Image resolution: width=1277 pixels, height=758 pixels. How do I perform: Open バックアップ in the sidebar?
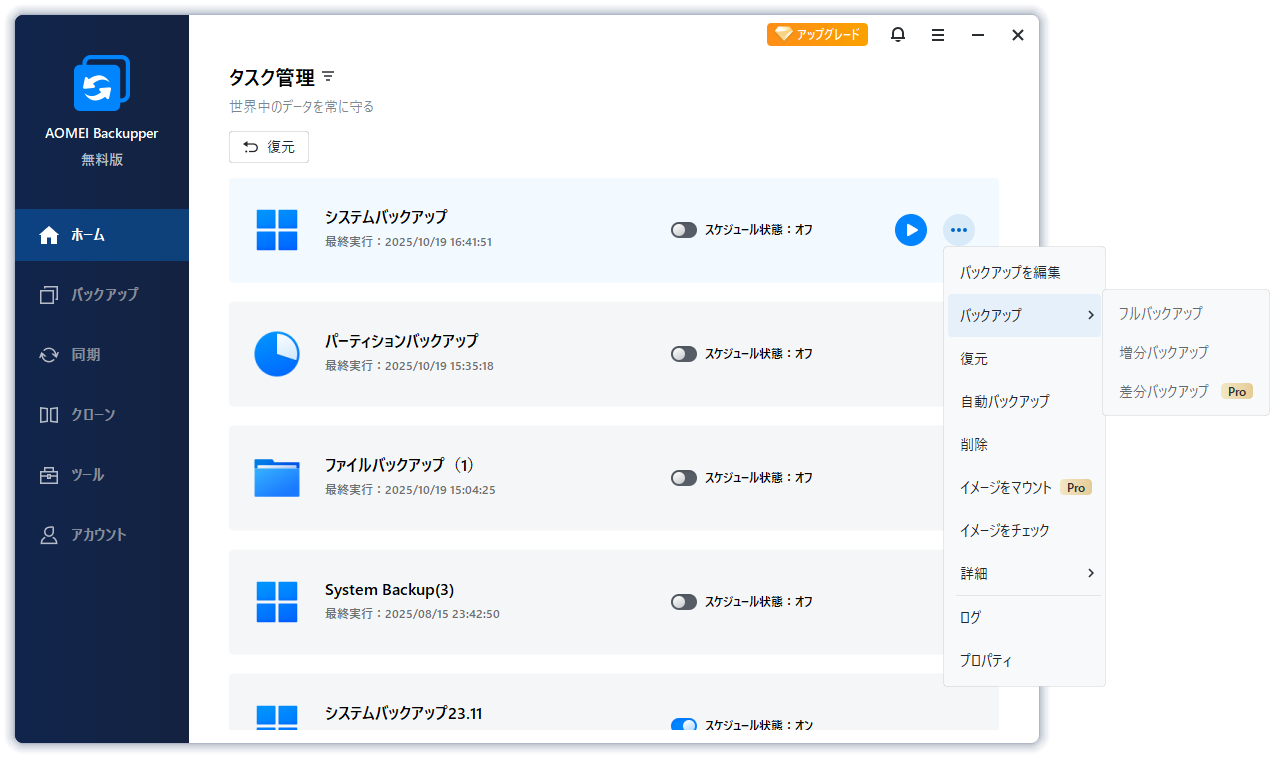(x=102, y=295)
